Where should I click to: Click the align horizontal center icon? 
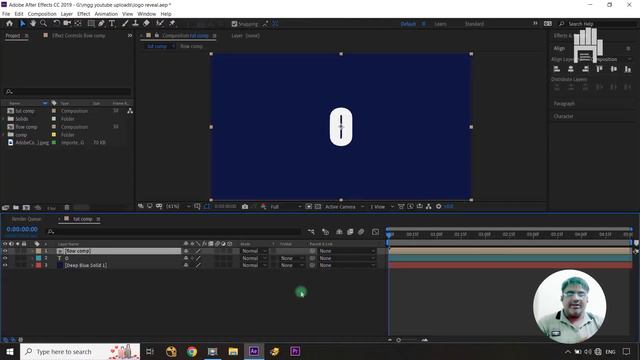click(x=571, y=69)
